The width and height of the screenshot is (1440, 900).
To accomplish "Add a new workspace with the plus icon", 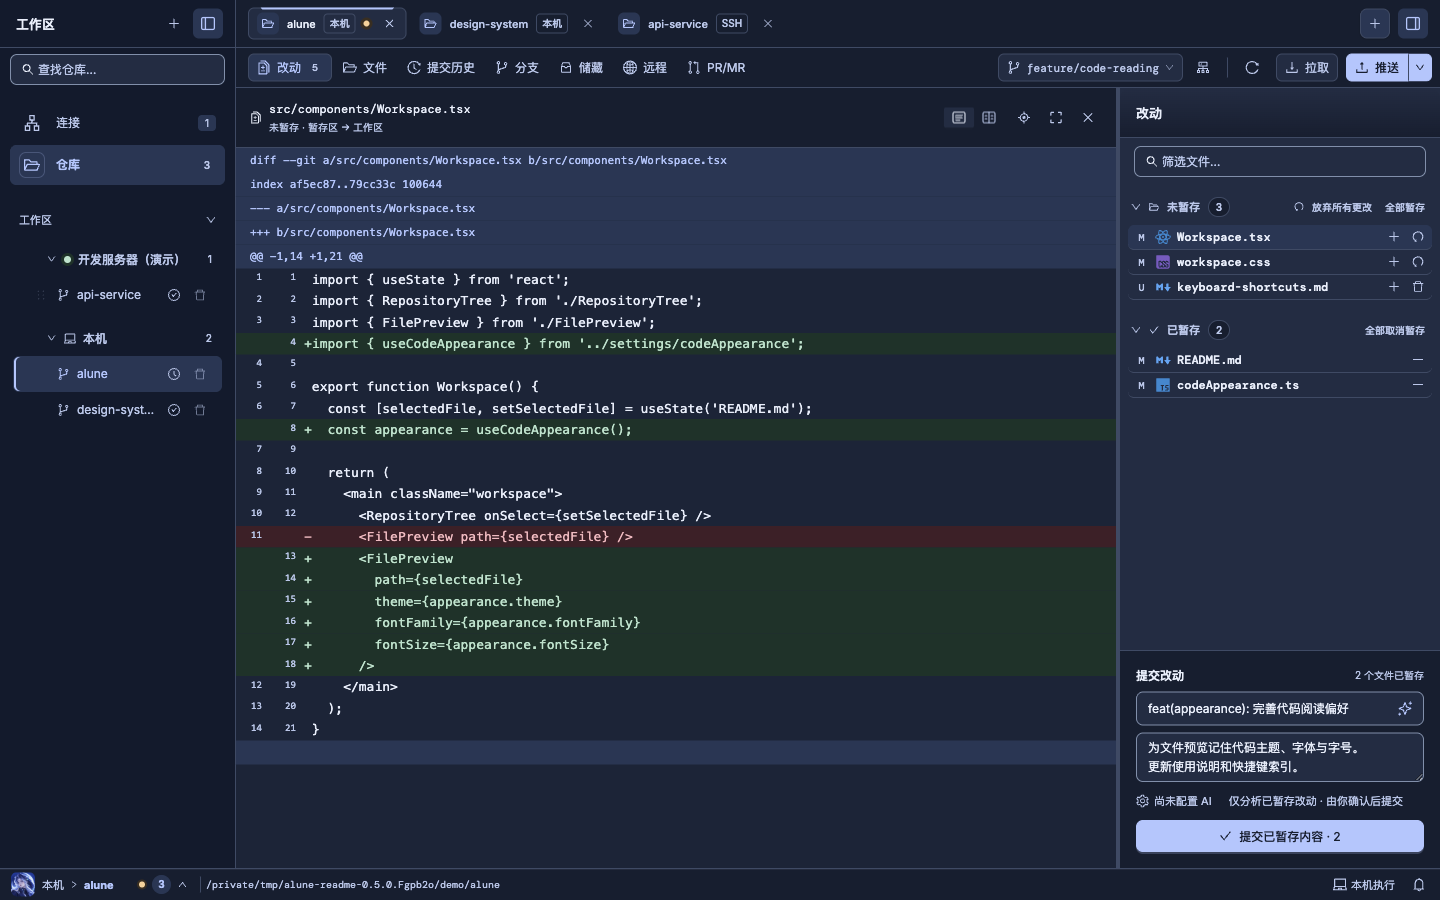I will coord(174,23).
